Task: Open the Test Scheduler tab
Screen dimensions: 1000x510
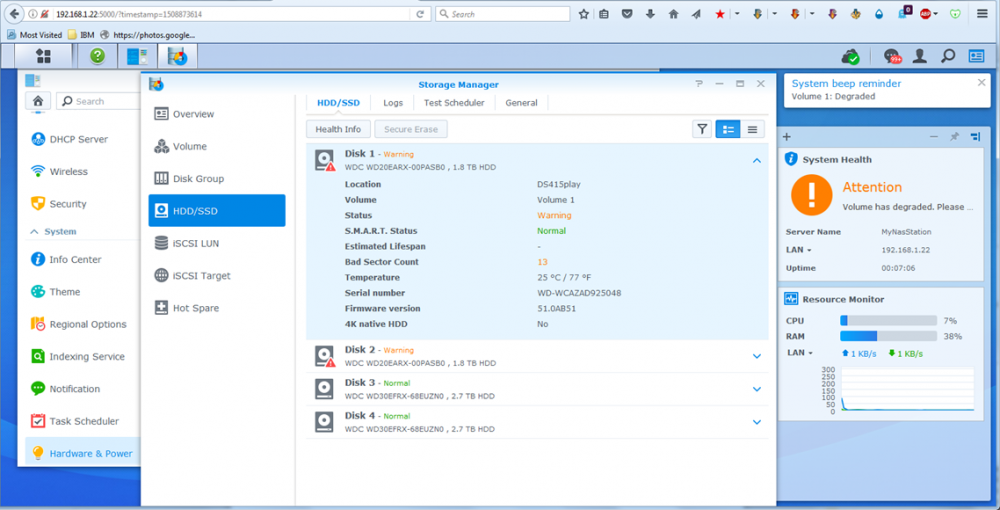Action: tap(453, 103)
